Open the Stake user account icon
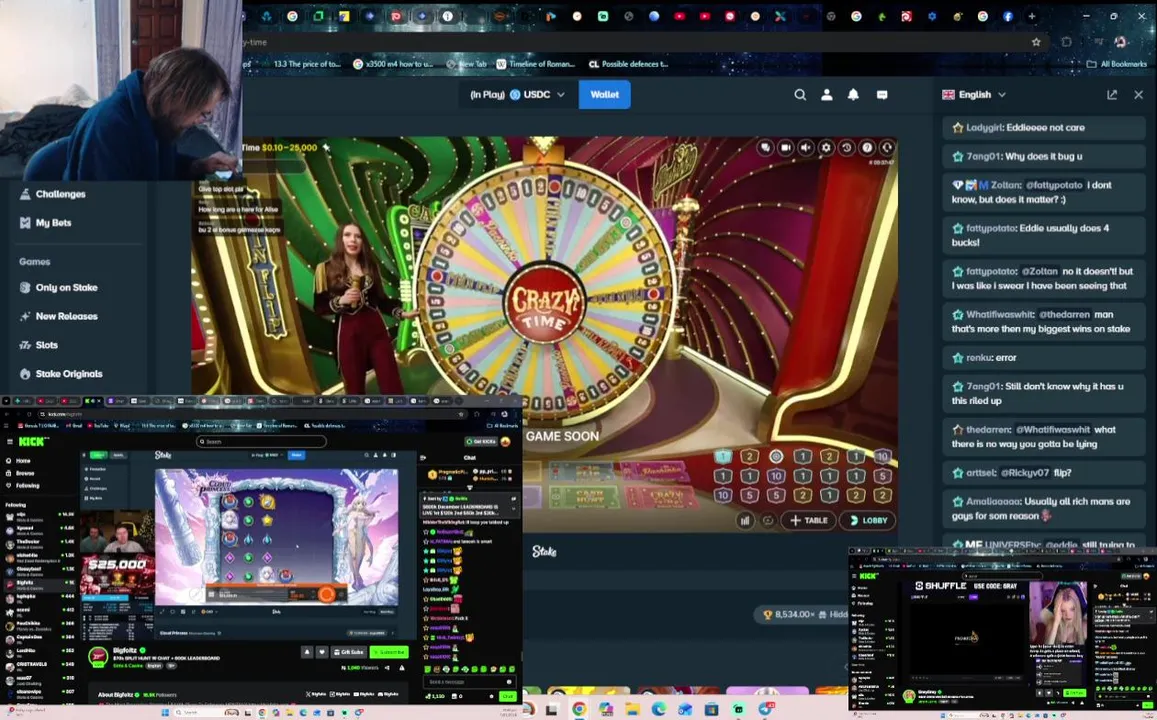 827,94
